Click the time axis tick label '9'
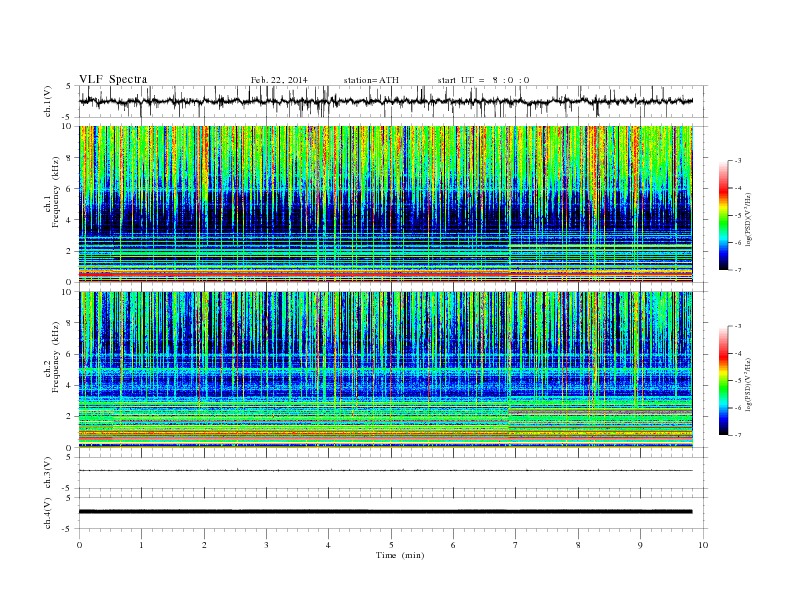Viewport: 792px width, 612px height. tap(640, 545)
